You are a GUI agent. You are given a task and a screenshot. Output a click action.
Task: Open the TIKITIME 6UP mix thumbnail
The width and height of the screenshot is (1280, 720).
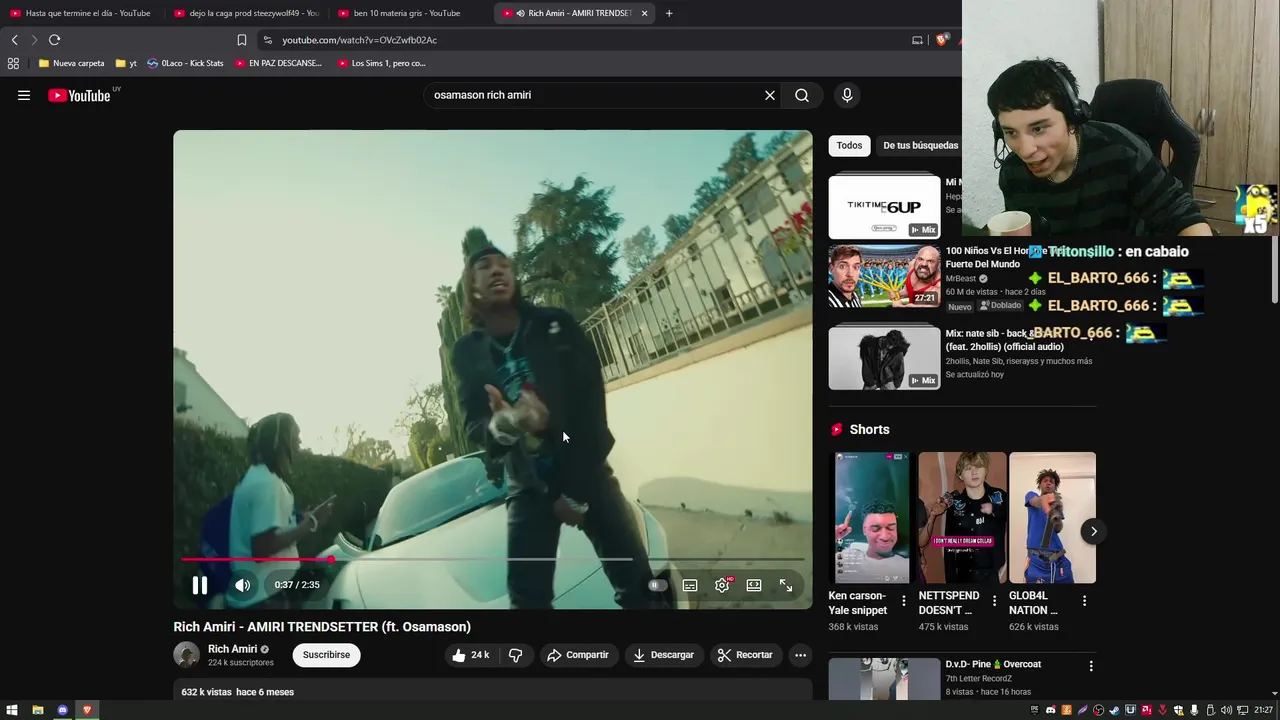(x=884, y=207)
